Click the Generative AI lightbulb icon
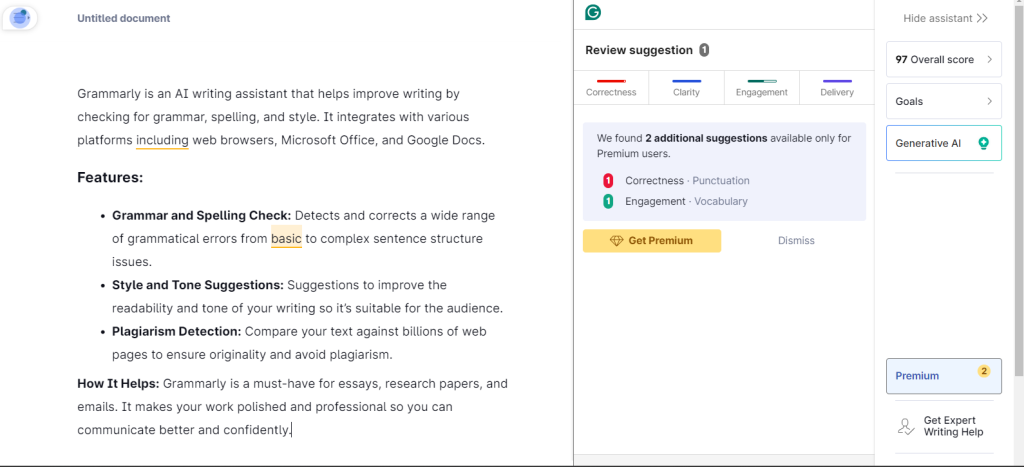 984,143
